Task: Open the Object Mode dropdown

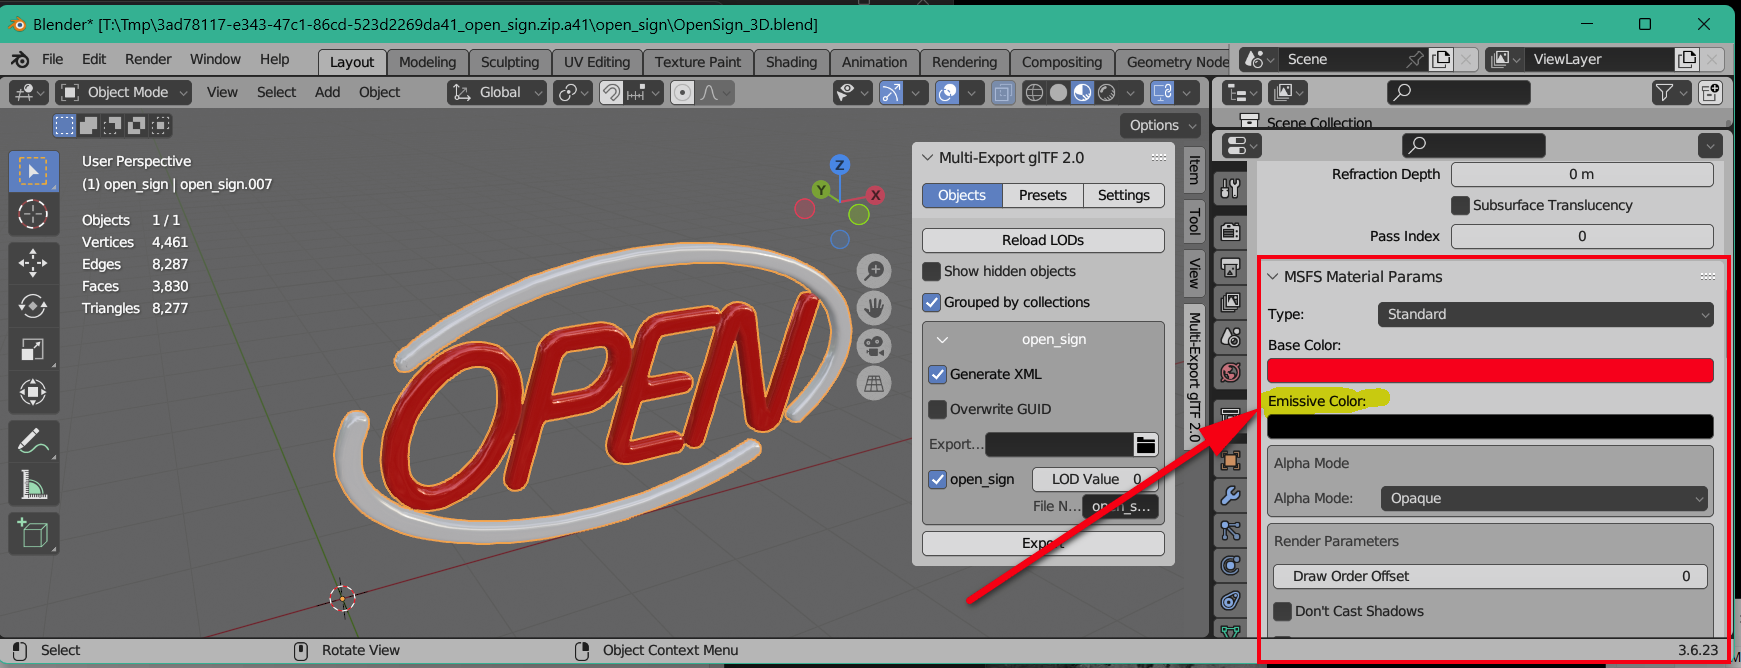Action: click(x=123, y=92)
